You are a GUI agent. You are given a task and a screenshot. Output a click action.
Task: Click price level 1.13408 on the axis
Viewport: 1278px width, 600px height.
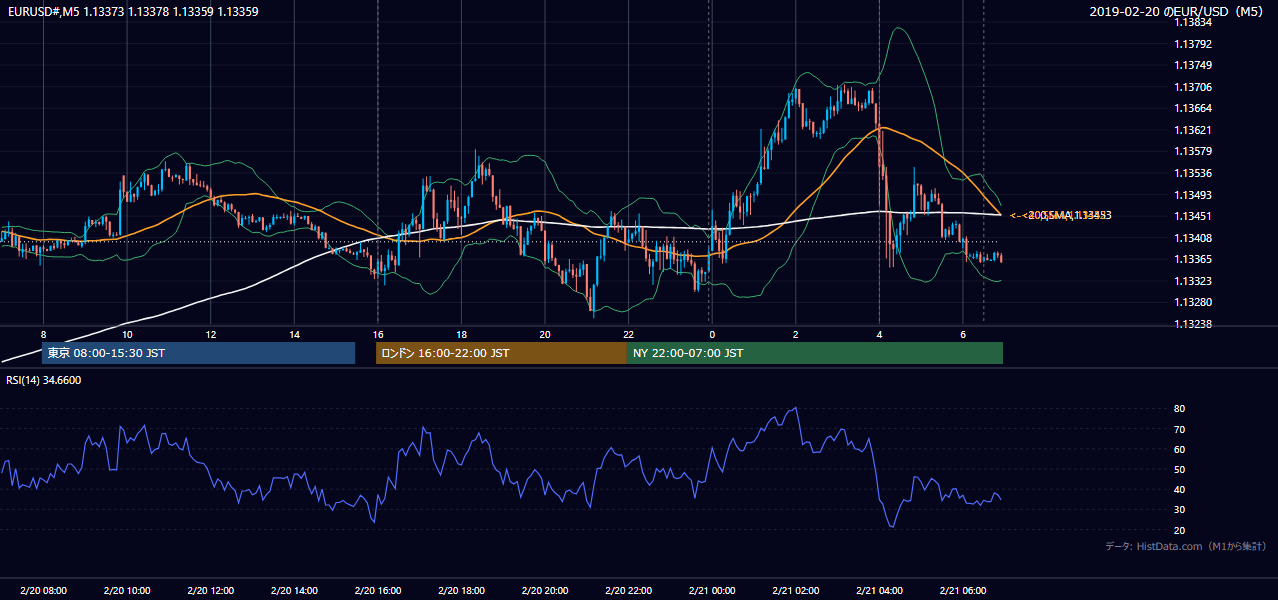[x=1193, y=238]
